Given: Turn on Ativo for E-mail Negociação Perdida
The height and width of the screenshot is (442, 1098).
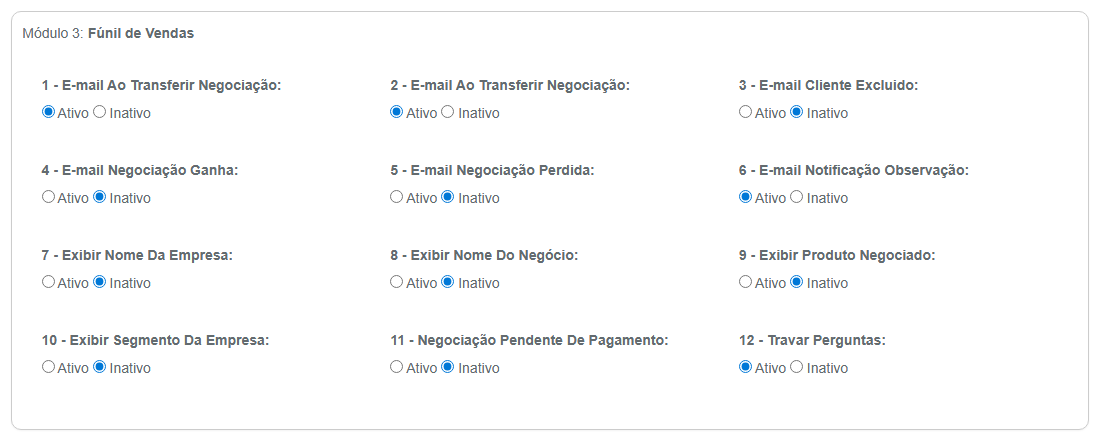Looking at the screenshot, I should 396,197.
